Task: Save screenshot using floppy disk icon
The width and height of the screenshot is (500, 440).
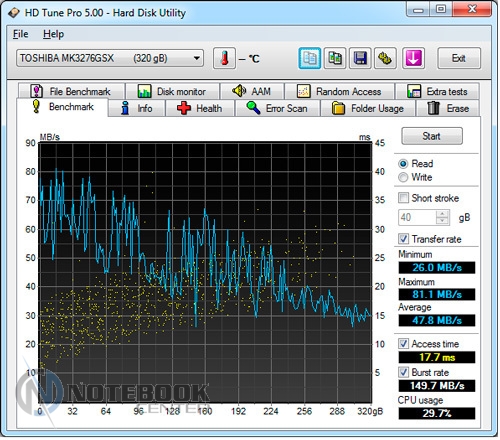Action: coord(360,58)
